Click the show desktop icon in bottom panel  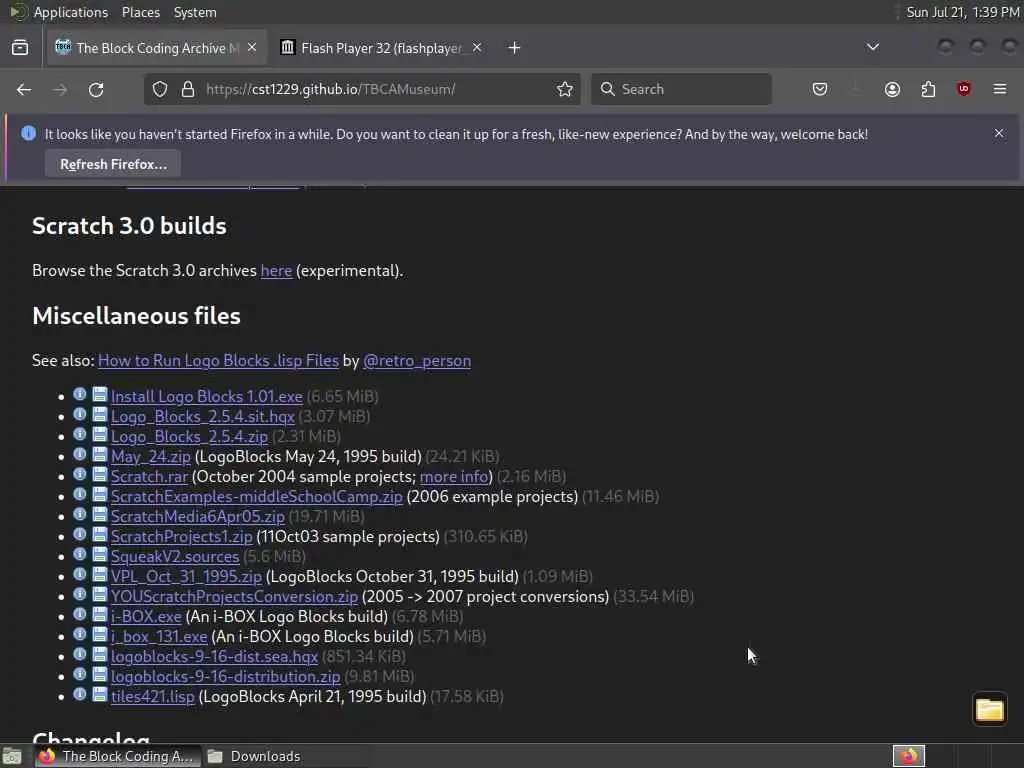(12, 756)
